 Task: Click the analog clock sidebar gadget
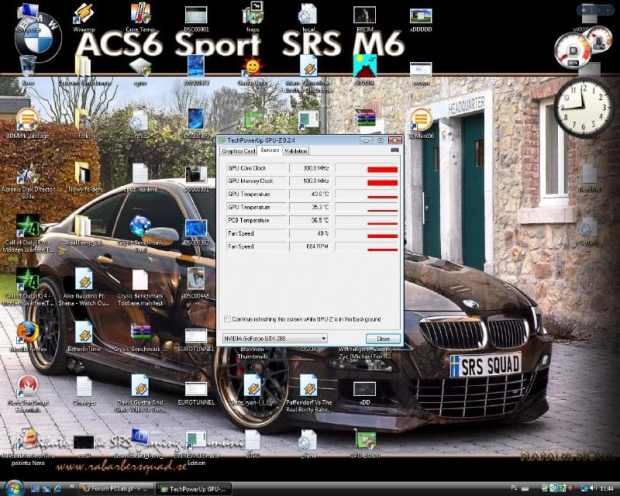pos(583,108)
